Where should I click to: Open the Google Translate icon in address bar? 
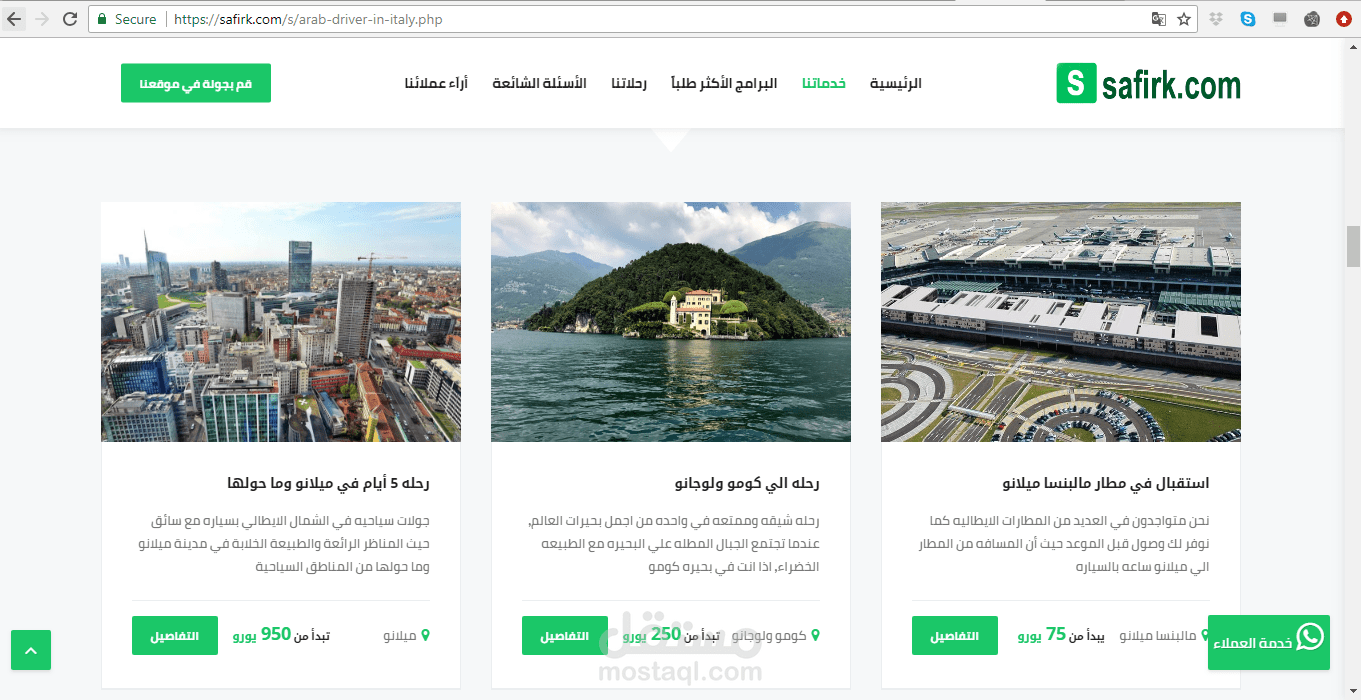tap(1158, 19)
